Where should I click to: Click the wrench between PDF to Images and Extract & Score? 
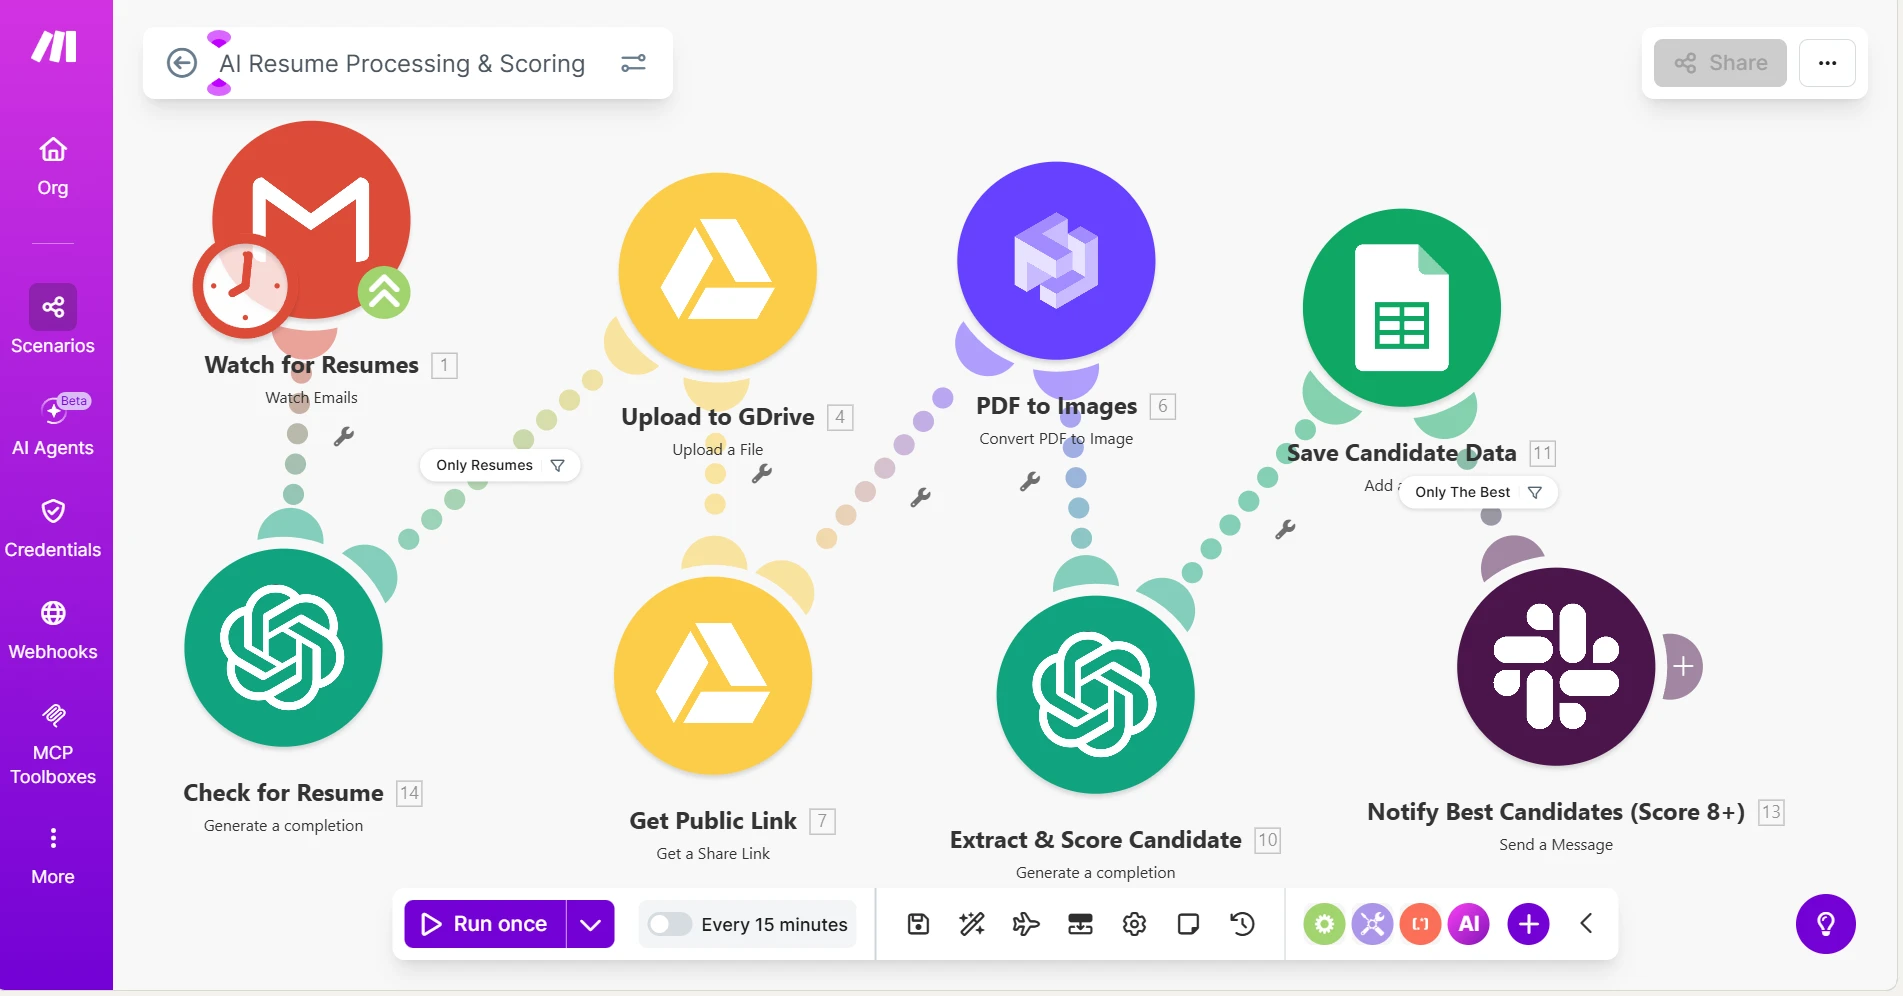click(x=1030, y=482)
